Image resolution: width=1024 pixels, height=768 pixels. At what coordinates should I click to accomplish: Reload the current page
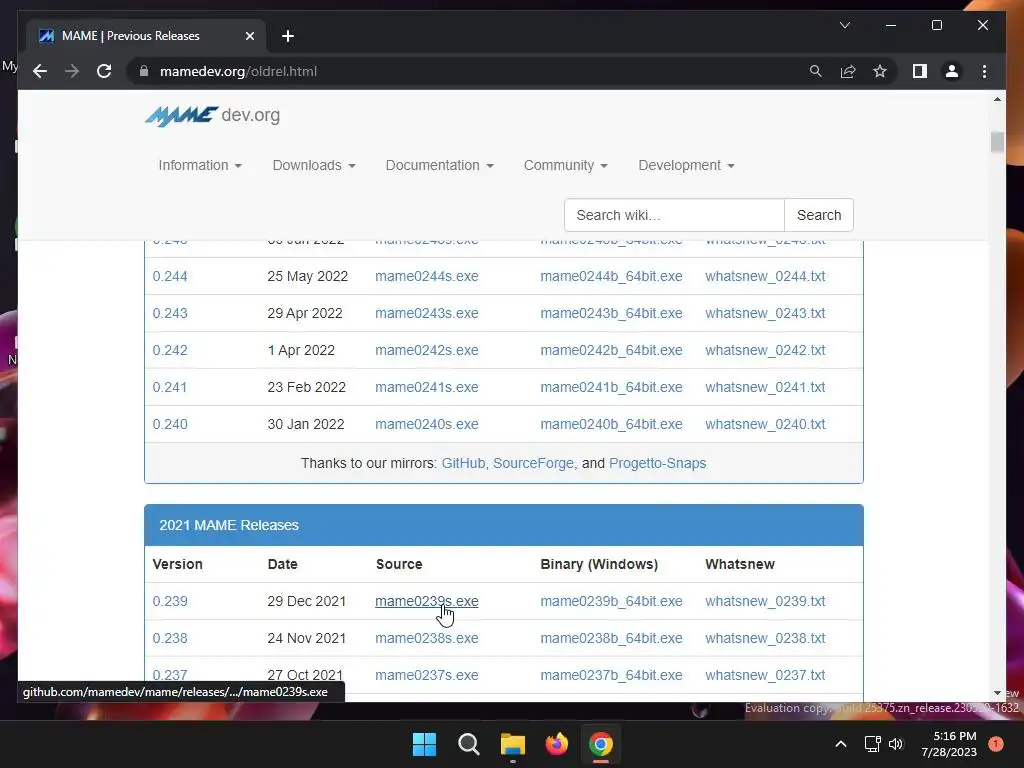click(x=104, y=71)
